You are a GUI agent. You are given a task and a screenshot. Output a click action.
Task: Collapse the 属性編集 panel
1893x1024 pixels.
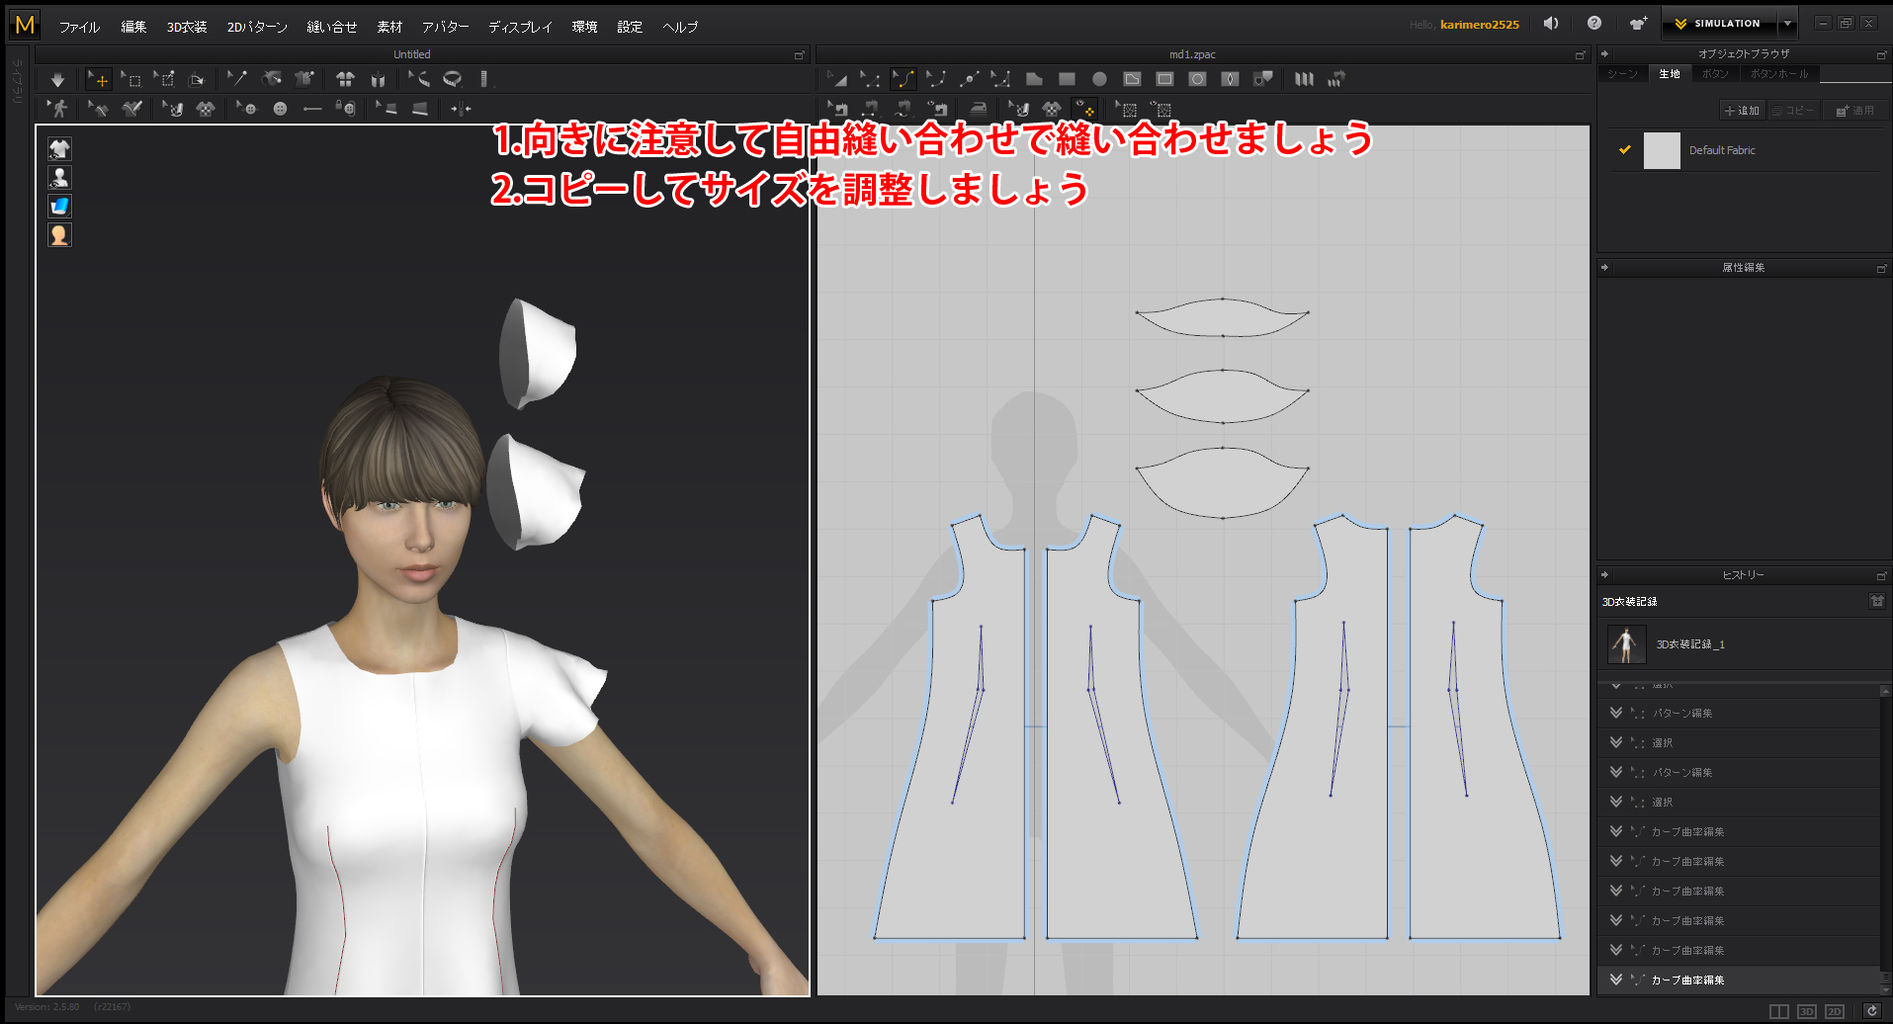click(x=1604, y=268)
